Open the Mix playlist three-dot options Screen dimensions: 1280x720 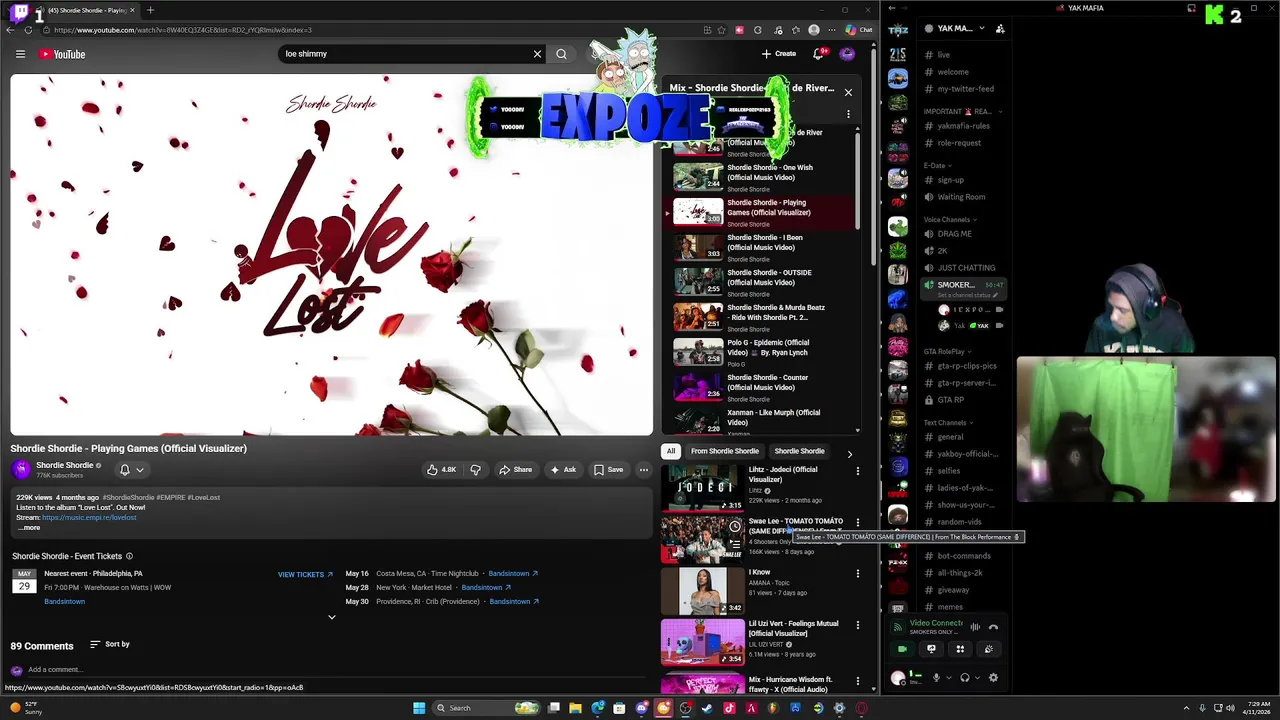click(x=848, y=114)
